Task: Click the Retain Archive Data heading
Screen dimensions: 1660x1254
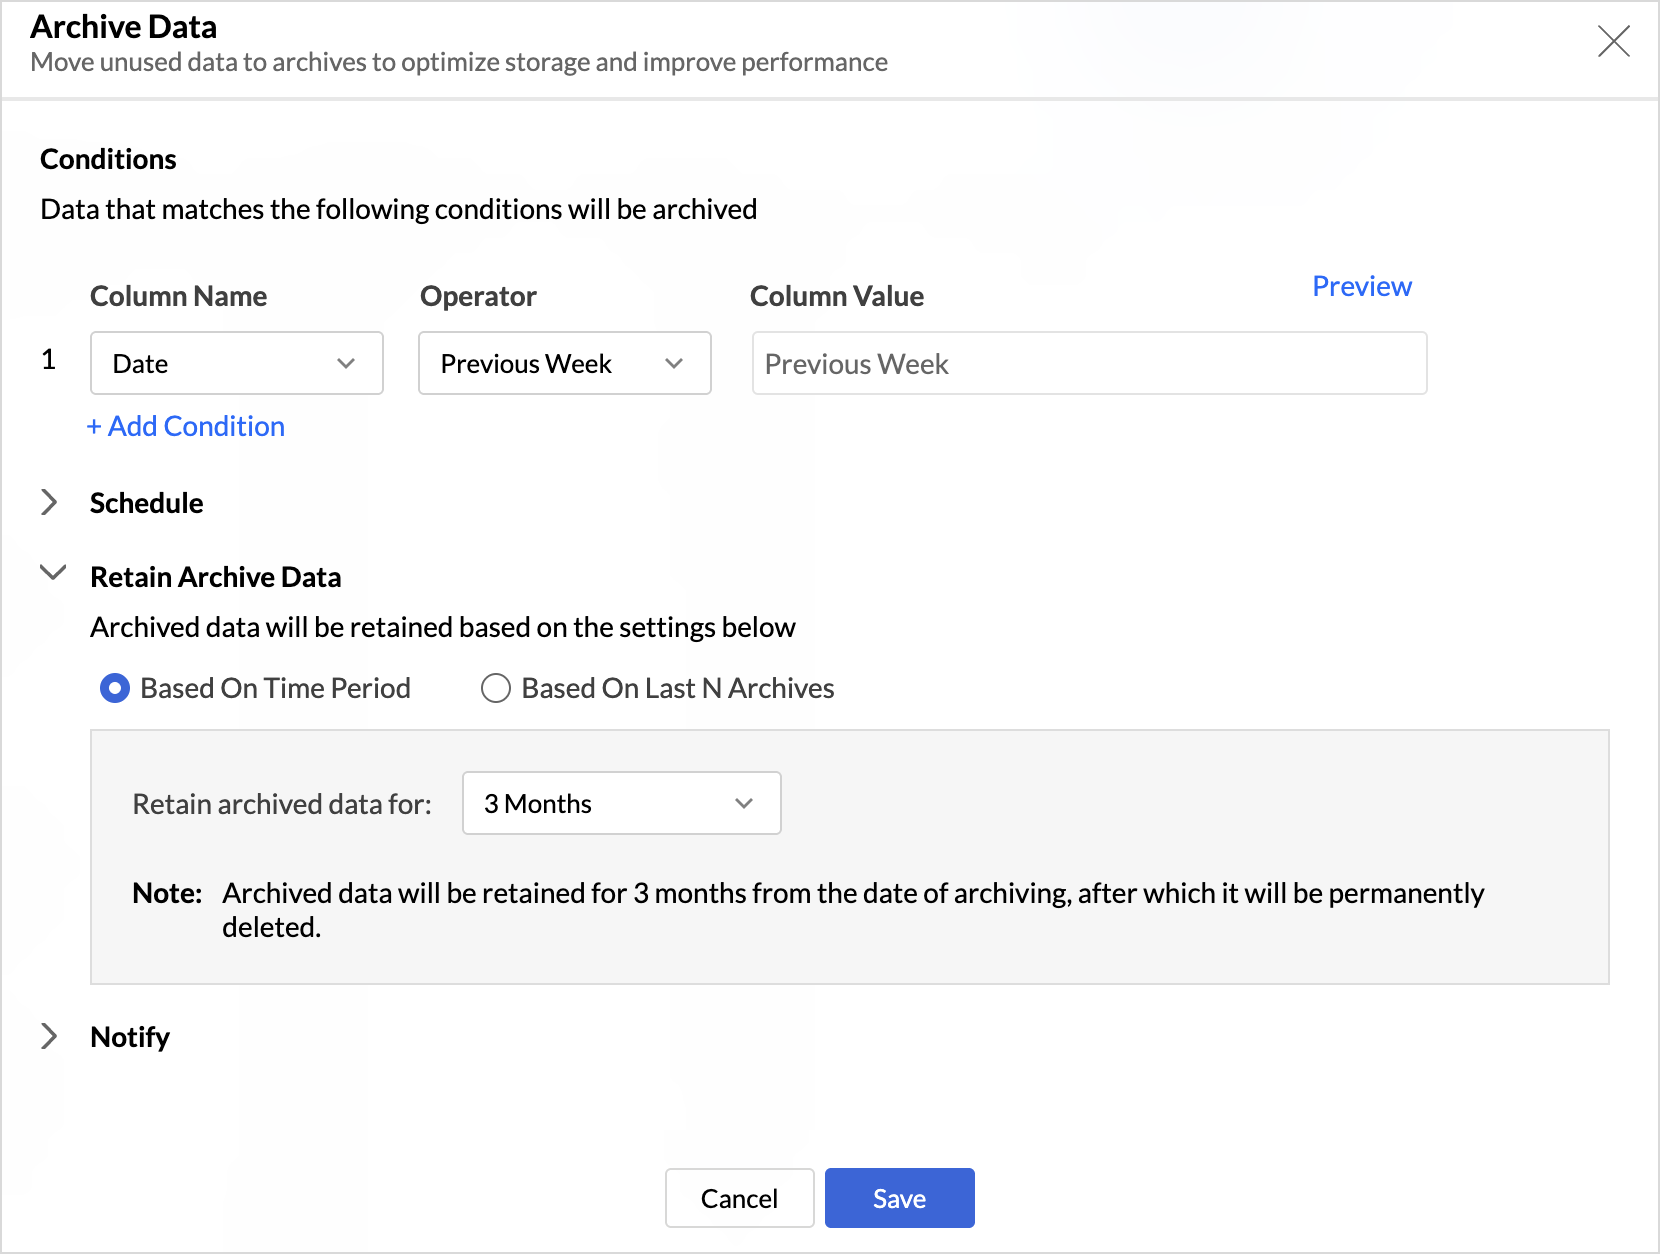Action: [x=216, y=577]
